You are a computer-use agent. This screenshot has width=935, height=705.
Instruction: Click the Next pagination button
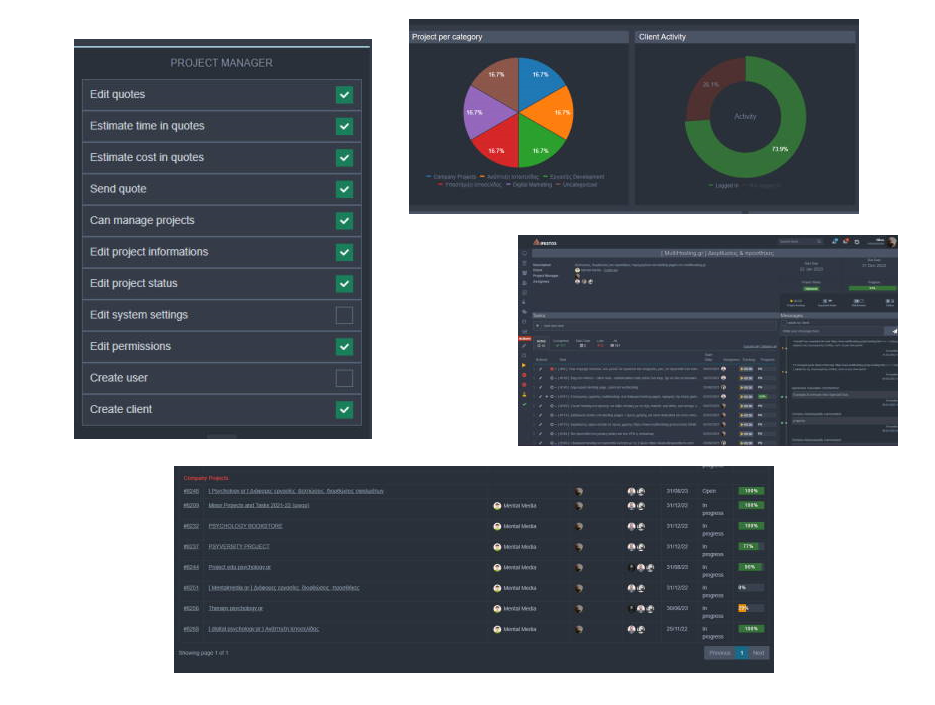click(x=758, y=653)
